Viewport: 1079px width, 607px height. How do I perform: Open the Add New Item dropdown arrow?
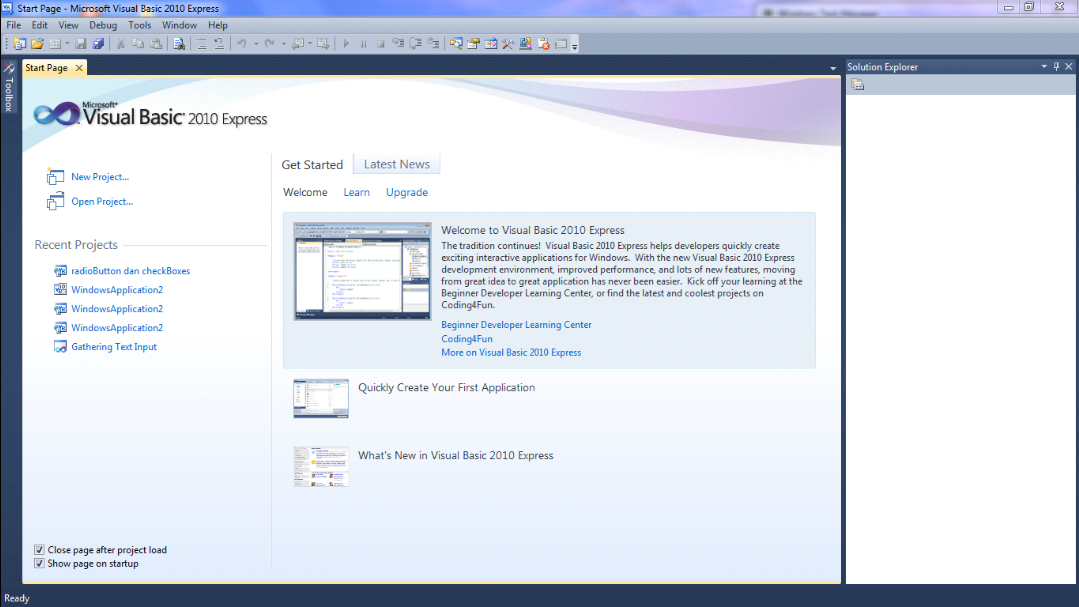tap(67, 43)
